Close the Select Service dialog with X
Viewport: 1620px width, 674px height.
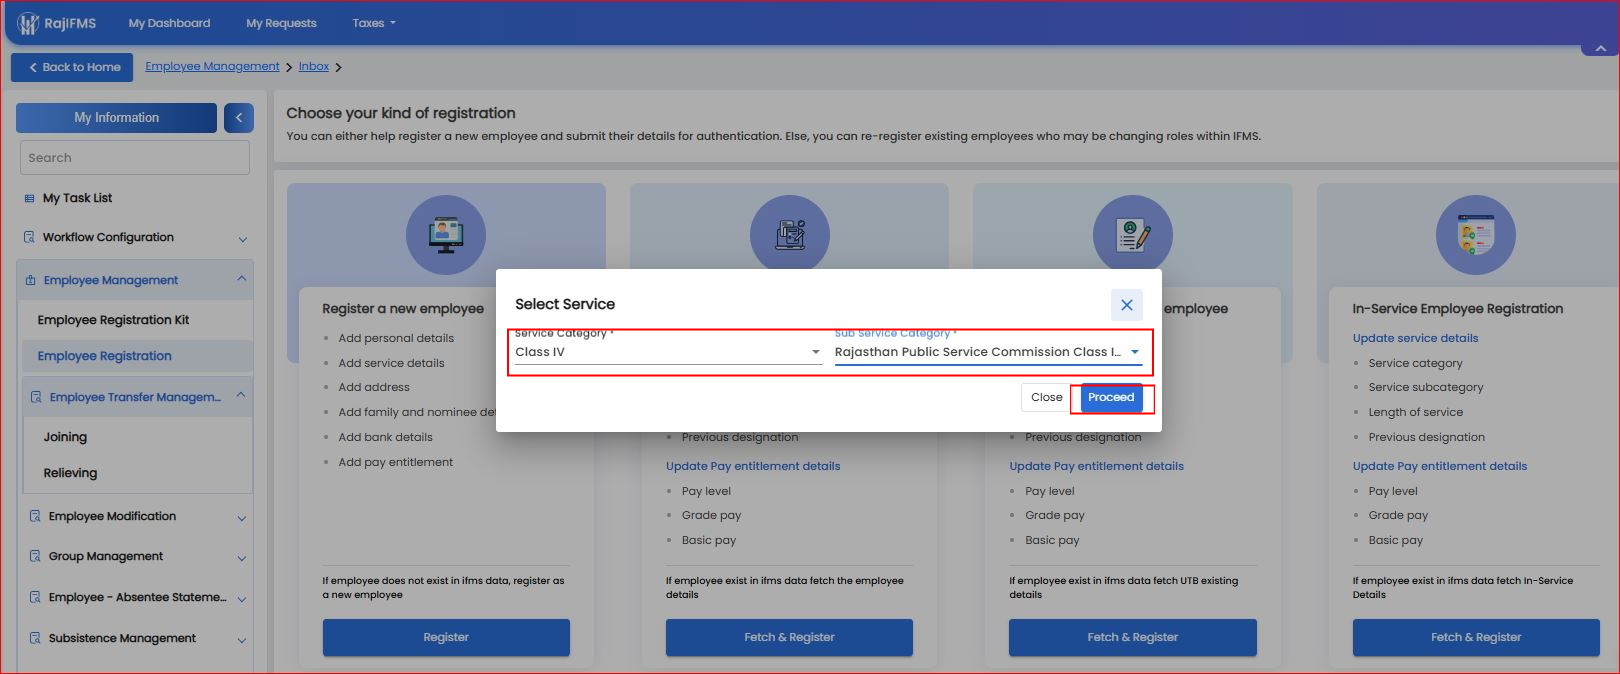point(1127,305)
